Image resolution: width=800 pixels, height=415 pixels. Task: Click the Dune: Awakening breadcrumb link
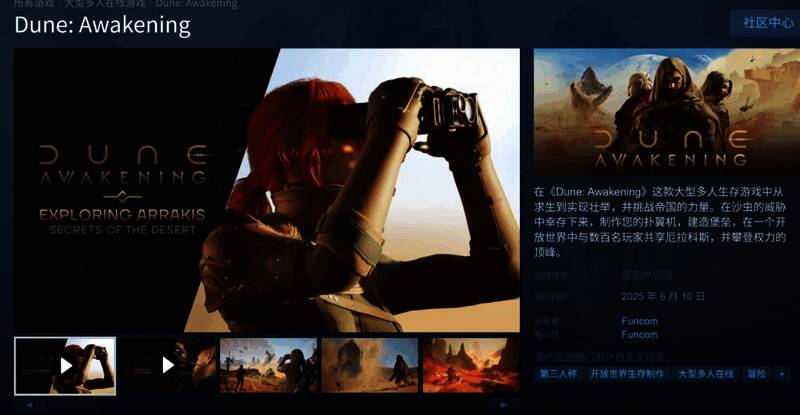click(x=195, y=4)
